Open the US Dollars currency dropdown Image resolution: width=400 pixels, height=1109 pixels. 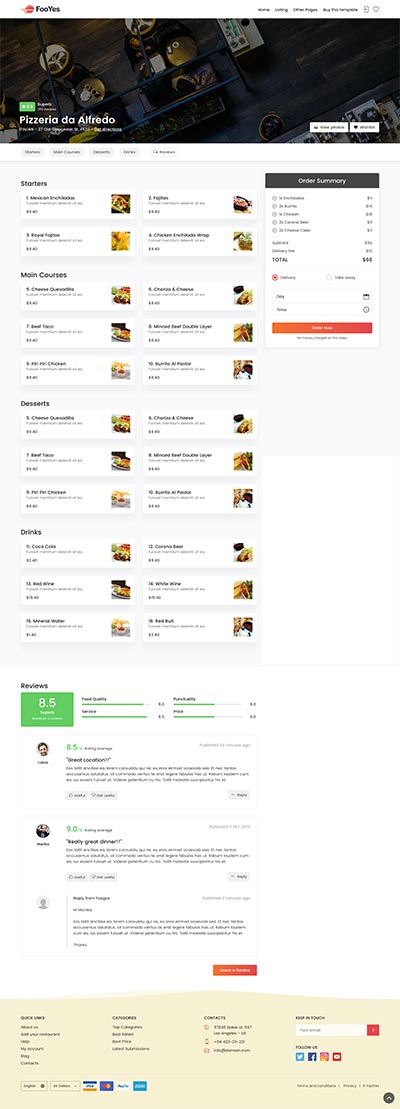click(x=64, y=1086)
